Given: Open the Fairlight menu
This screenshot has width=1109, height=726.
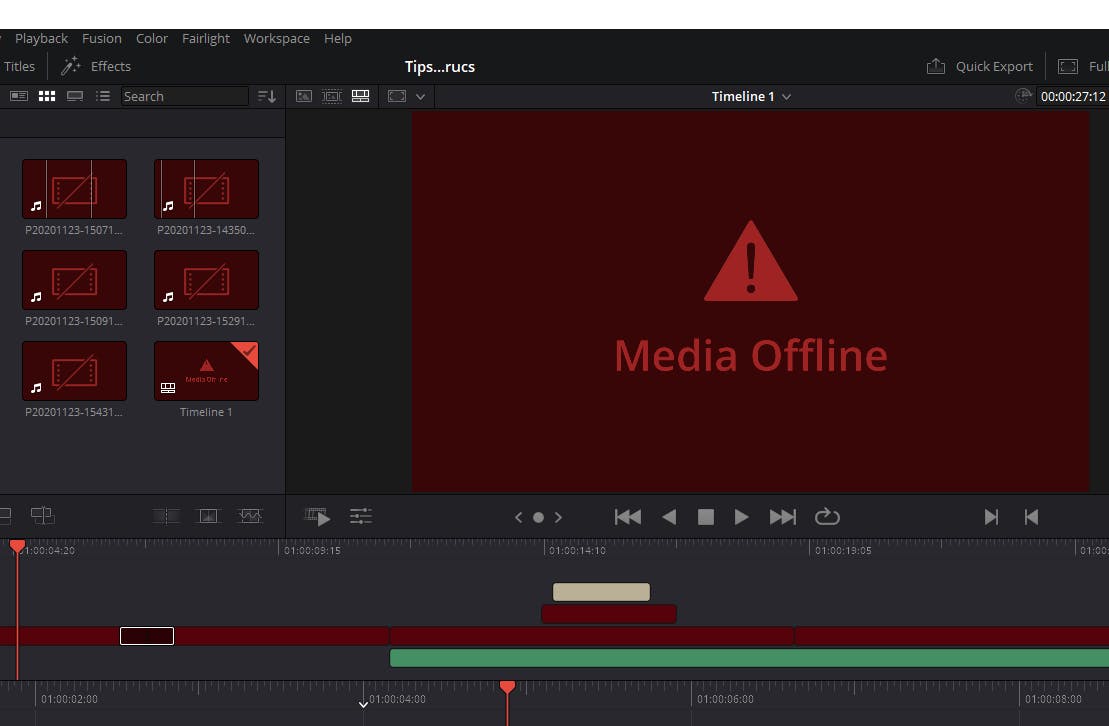Looking at the screenshot, I should click(206, 38).
